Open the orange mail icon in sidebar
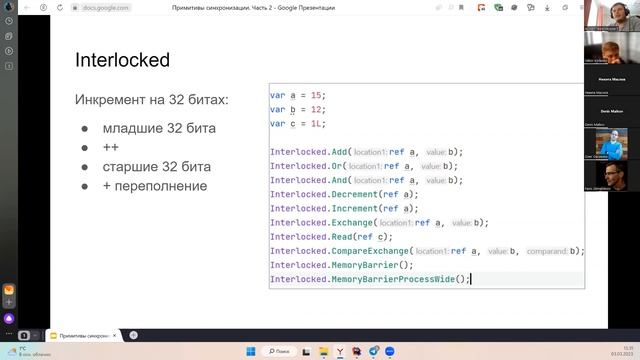The height and width of the screenshot is (360, 640). pyautogui.click(x=9, y=290)
